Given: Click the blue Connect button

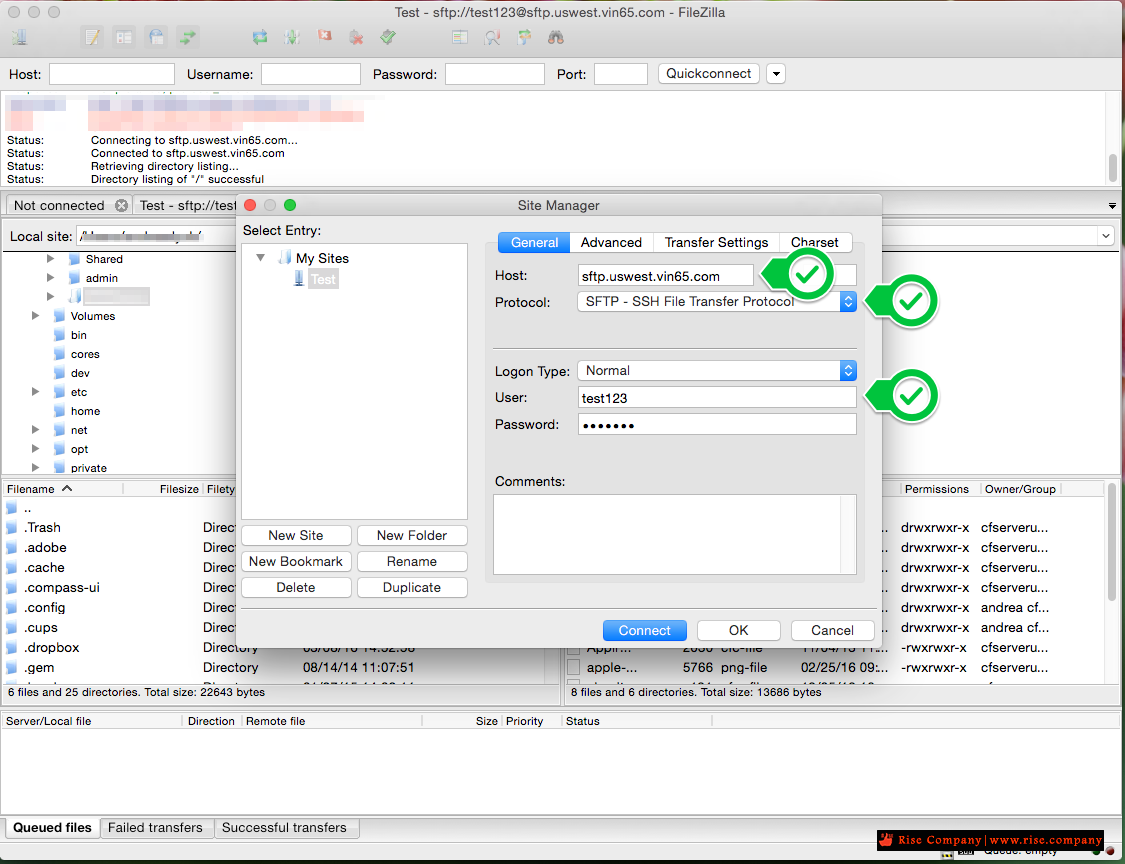Looking at the screenshot, I should [x=644, y=630].
